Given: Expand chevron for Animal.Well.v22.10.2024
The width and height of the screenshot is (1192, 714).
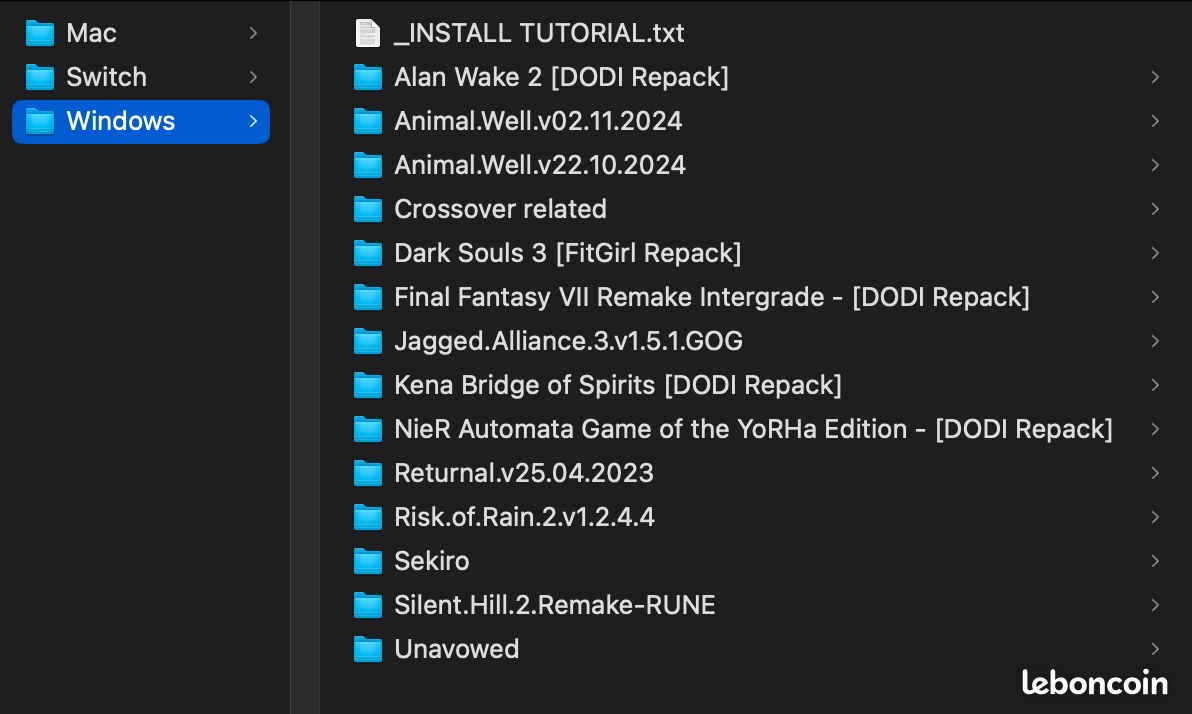Looking at the screenshot, I should (1155, 166).
